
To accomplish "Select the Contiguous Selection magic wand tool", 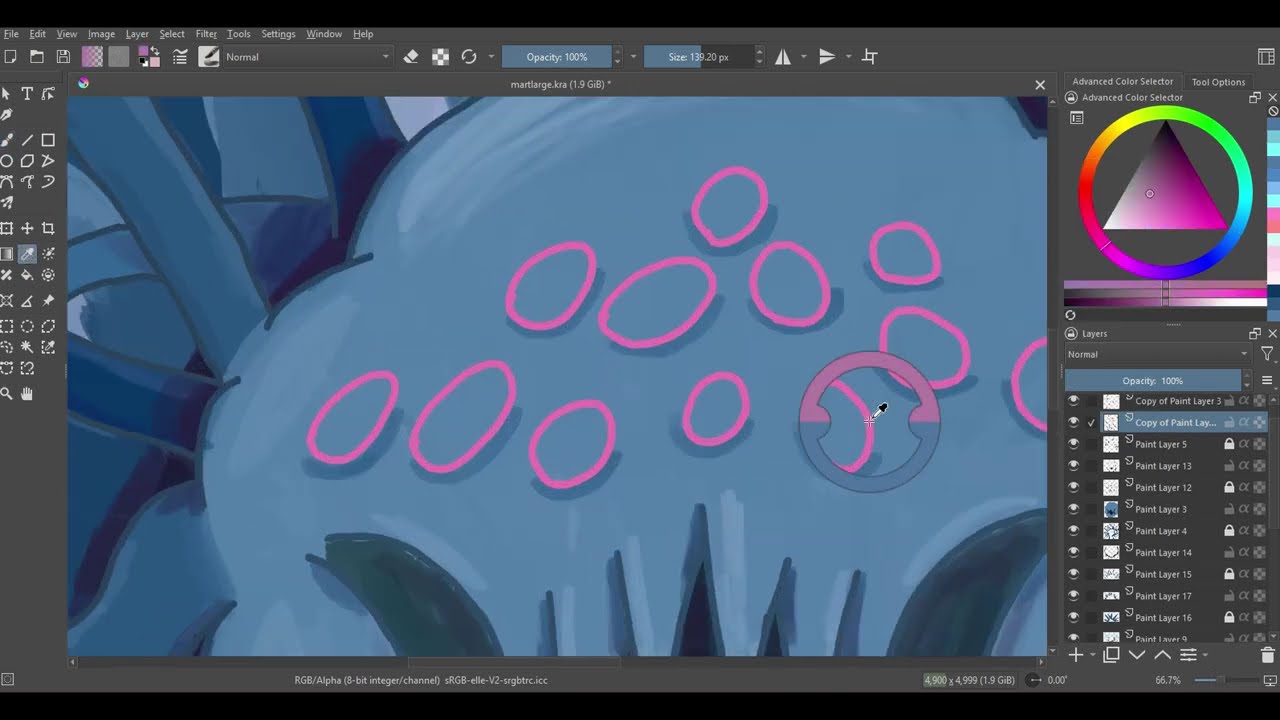I will click(x=27, y=347).
